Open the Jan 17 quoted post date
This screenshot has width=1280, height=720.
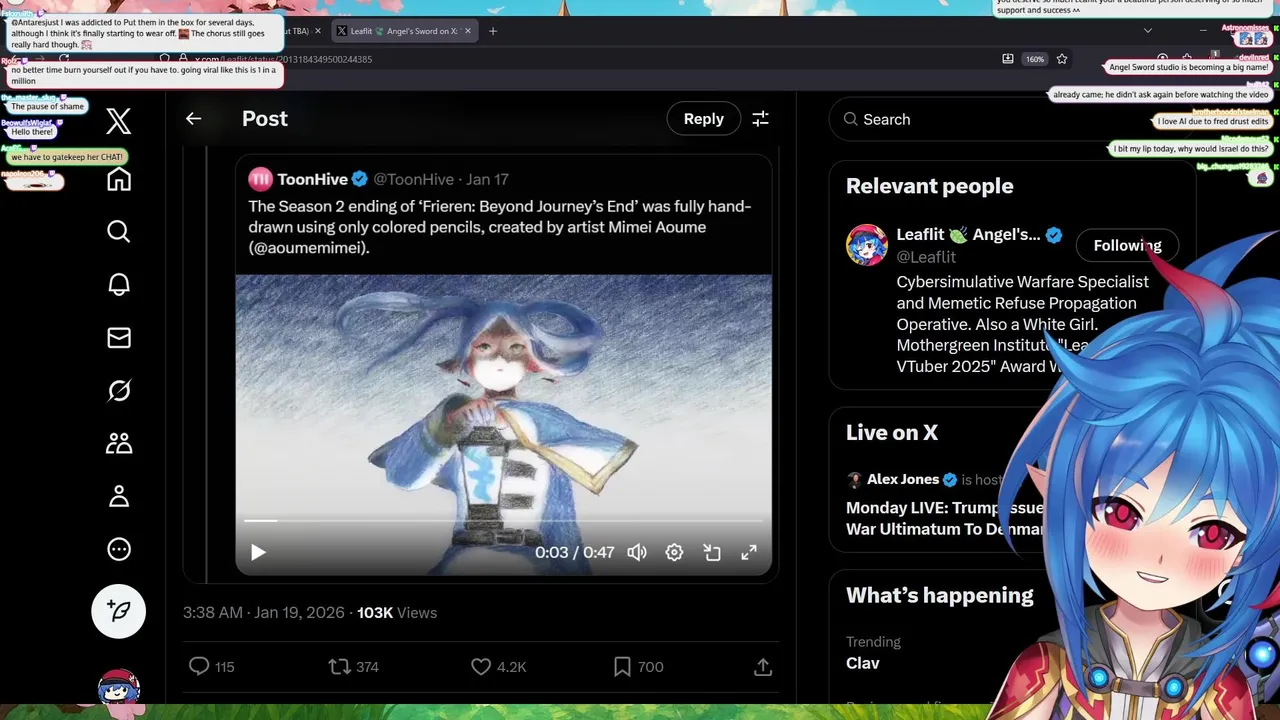(487, 179)
